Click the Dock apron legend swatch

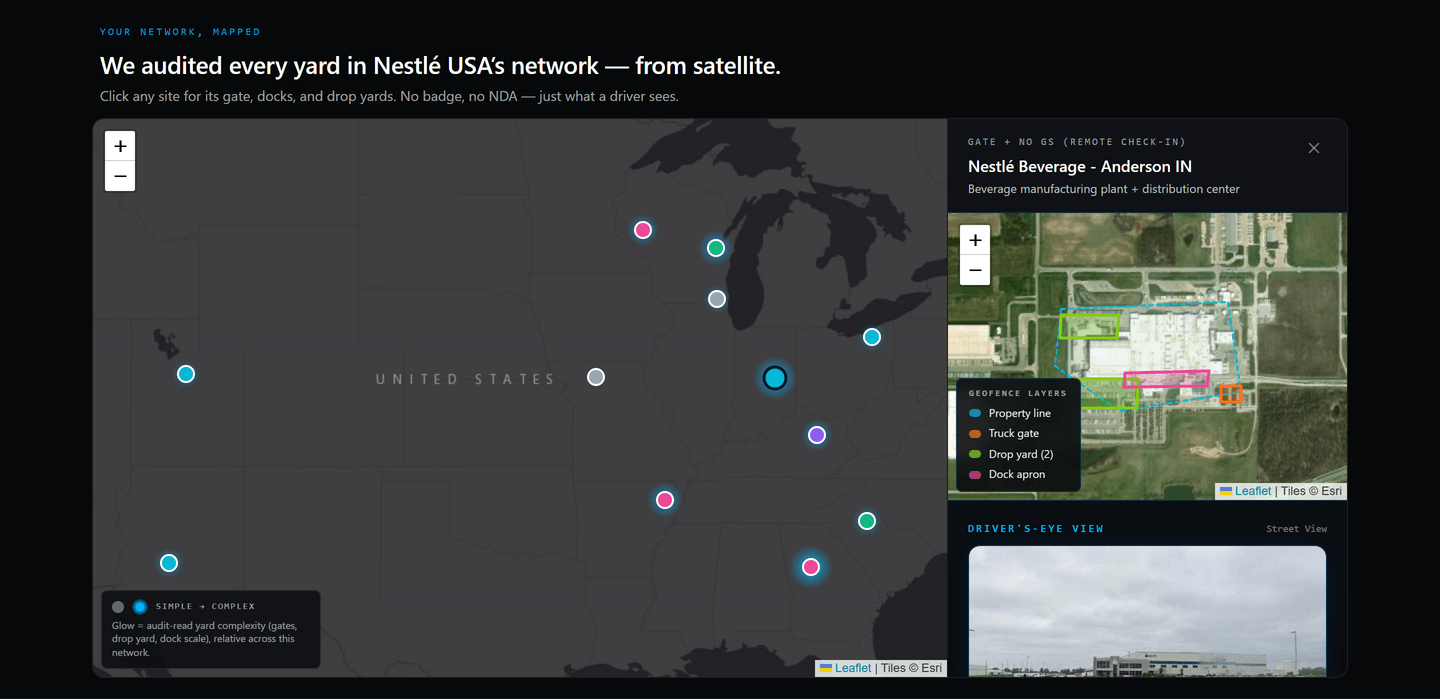coord(975,475)
